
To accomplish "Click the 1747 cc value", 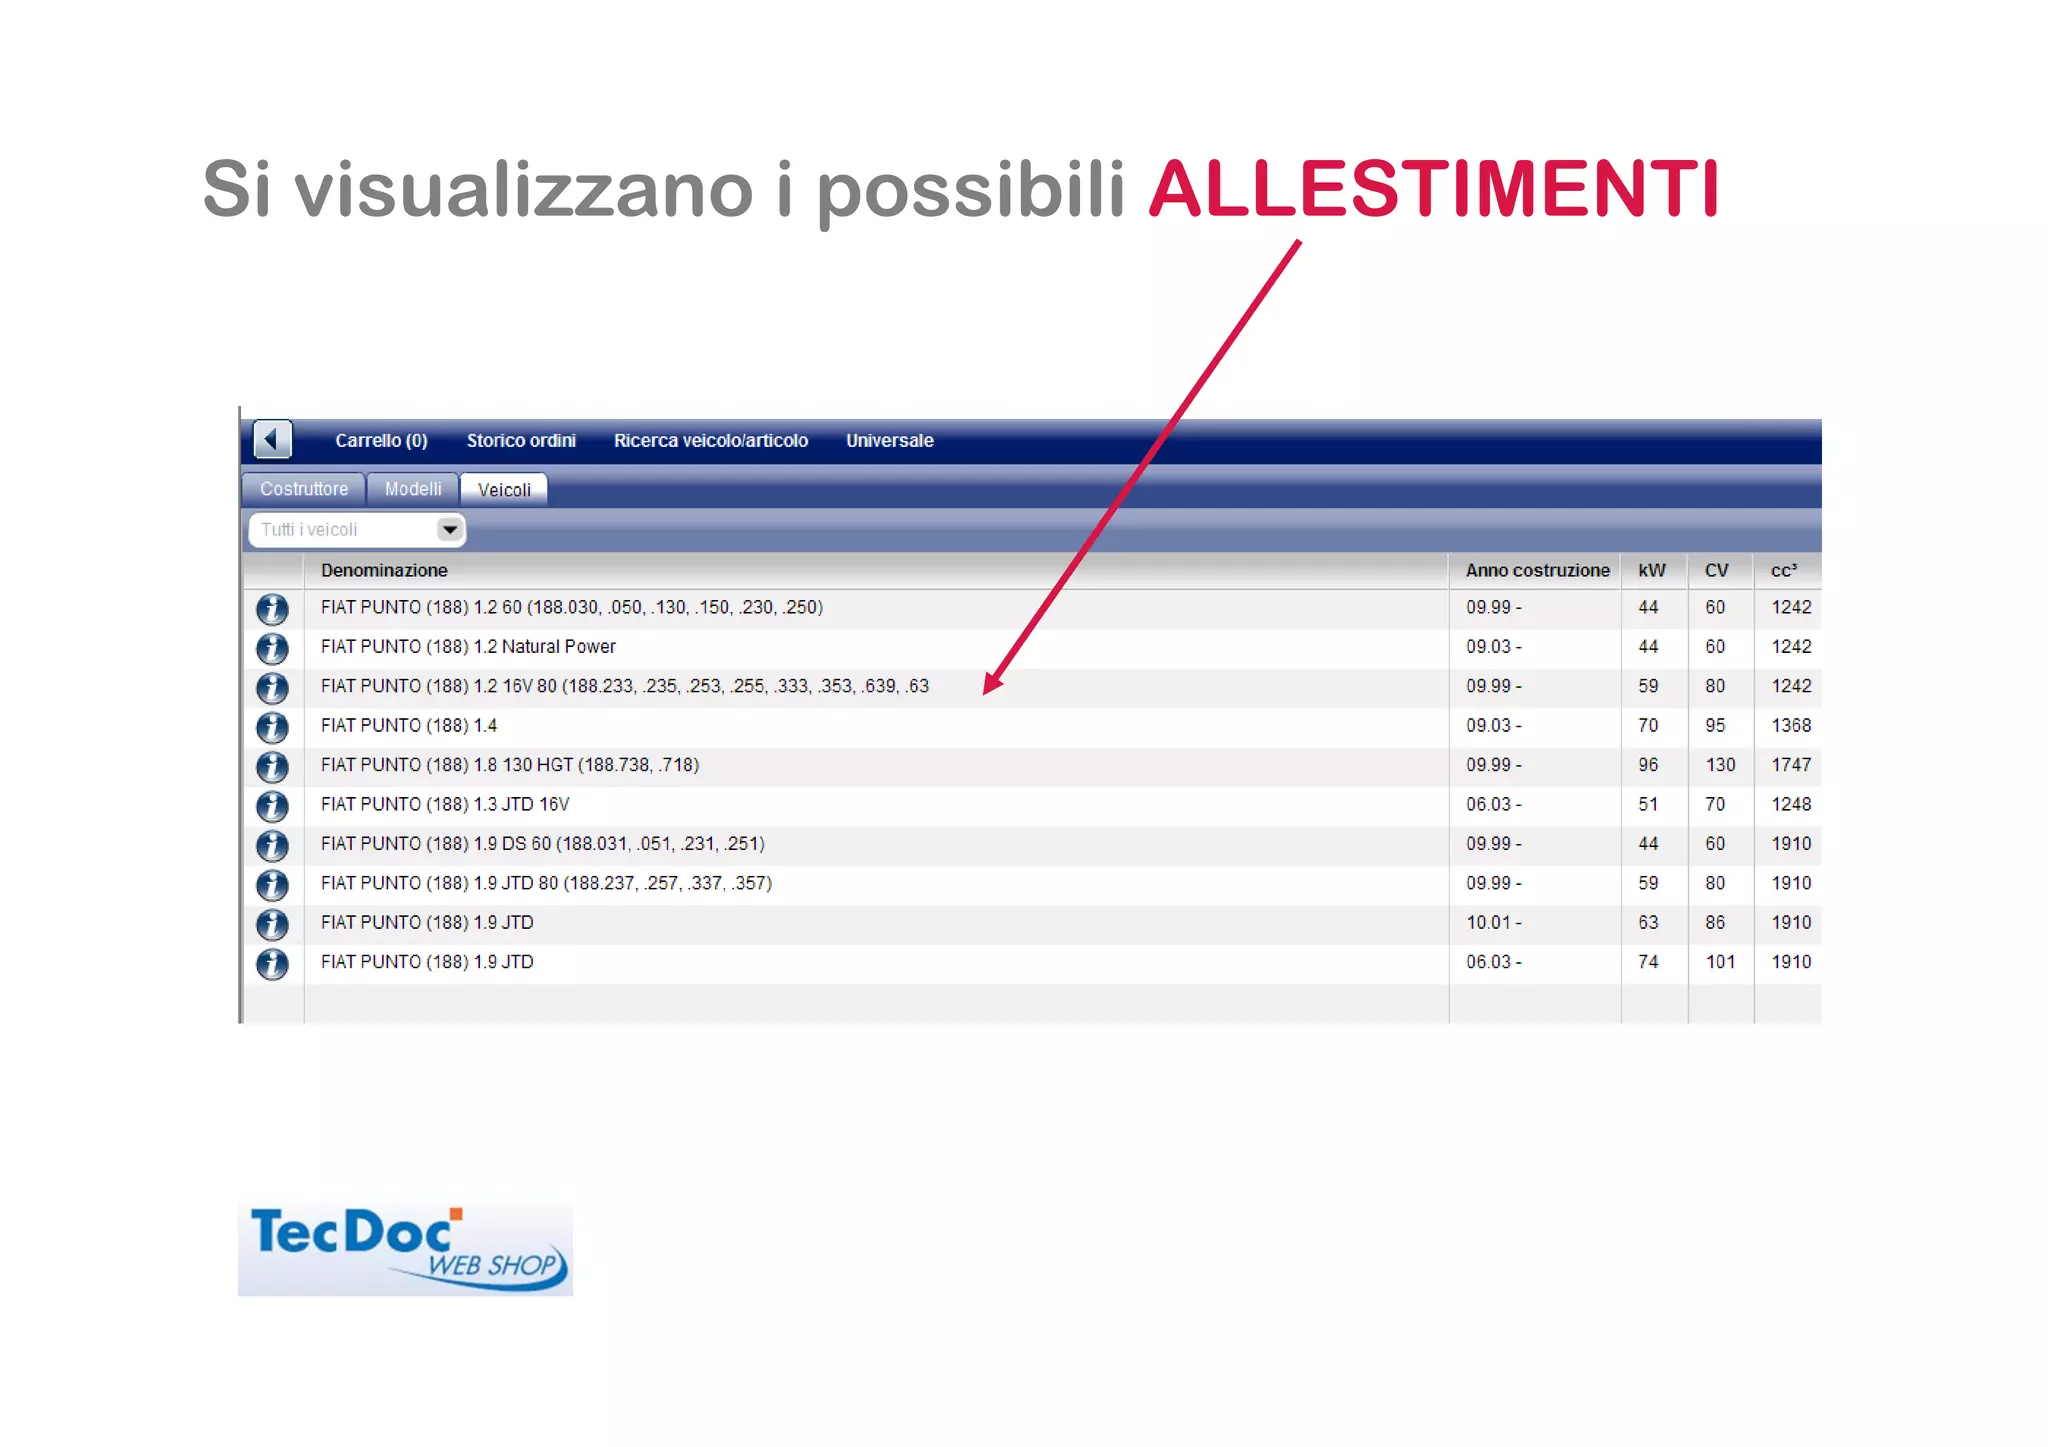I will (x=1791, y=765).
